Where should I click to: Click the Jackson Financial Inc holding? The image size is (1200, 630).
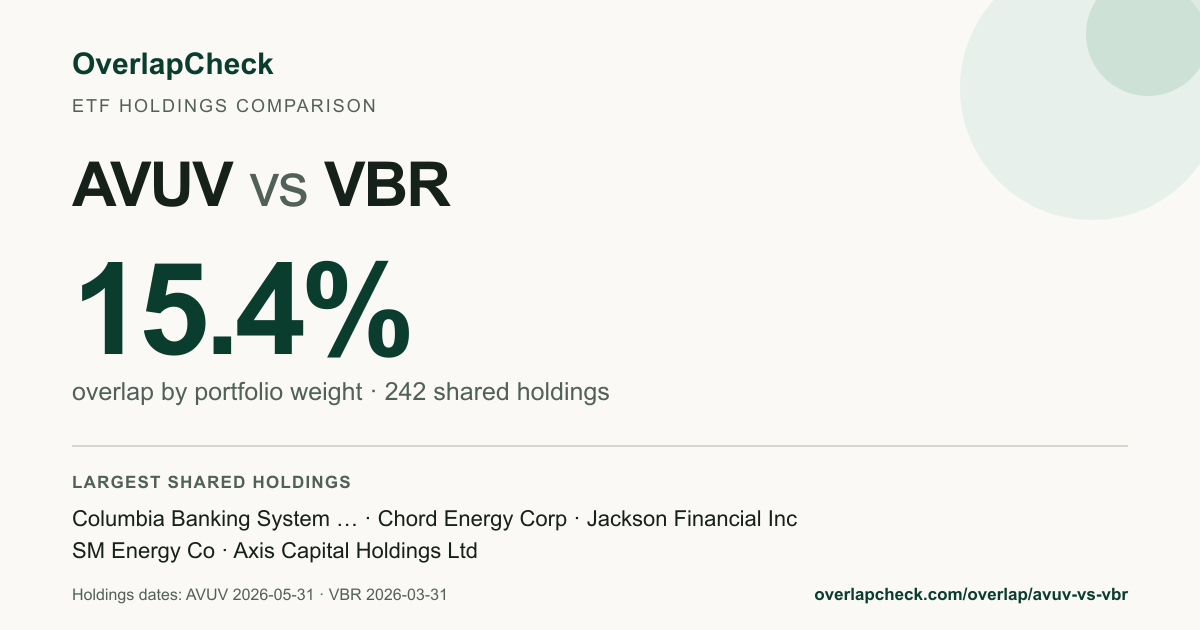(x=692, y=519)
